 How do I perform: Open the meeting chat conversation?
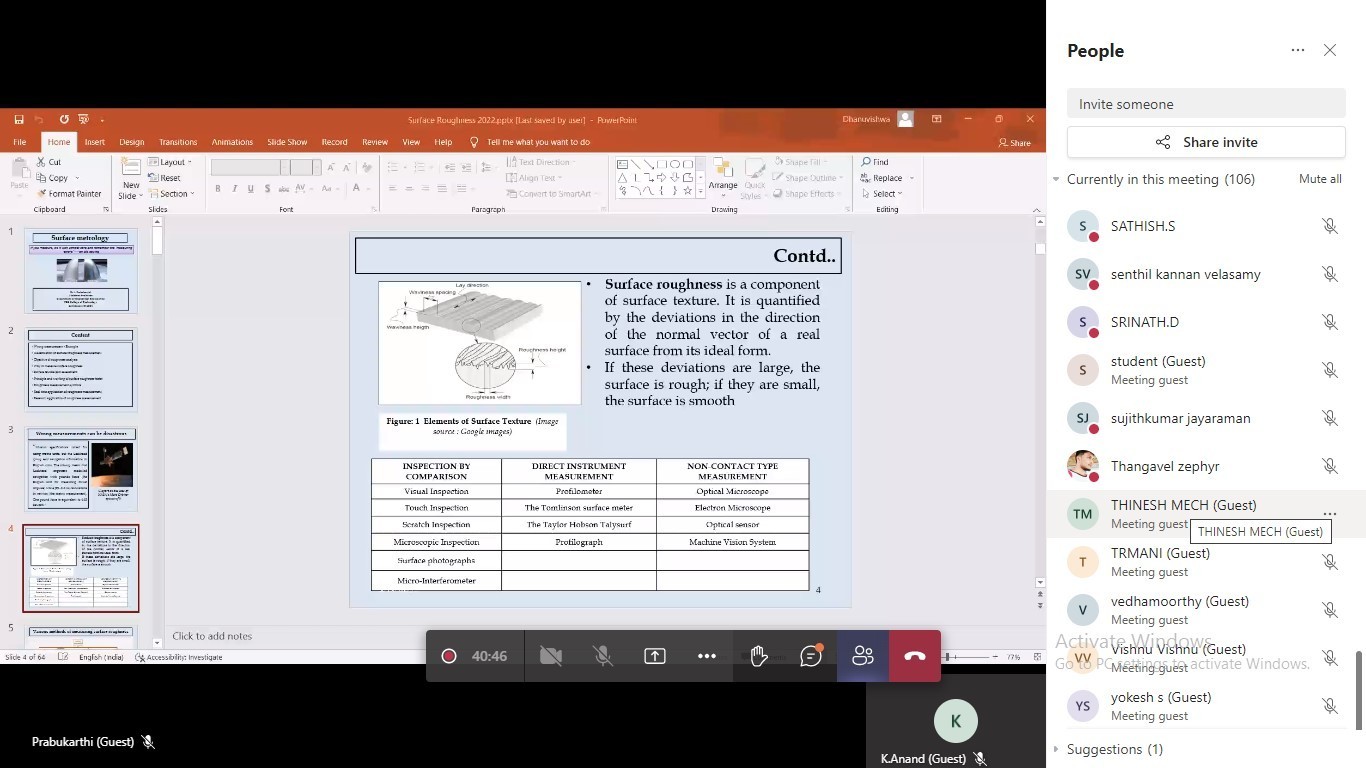[810, 656]
